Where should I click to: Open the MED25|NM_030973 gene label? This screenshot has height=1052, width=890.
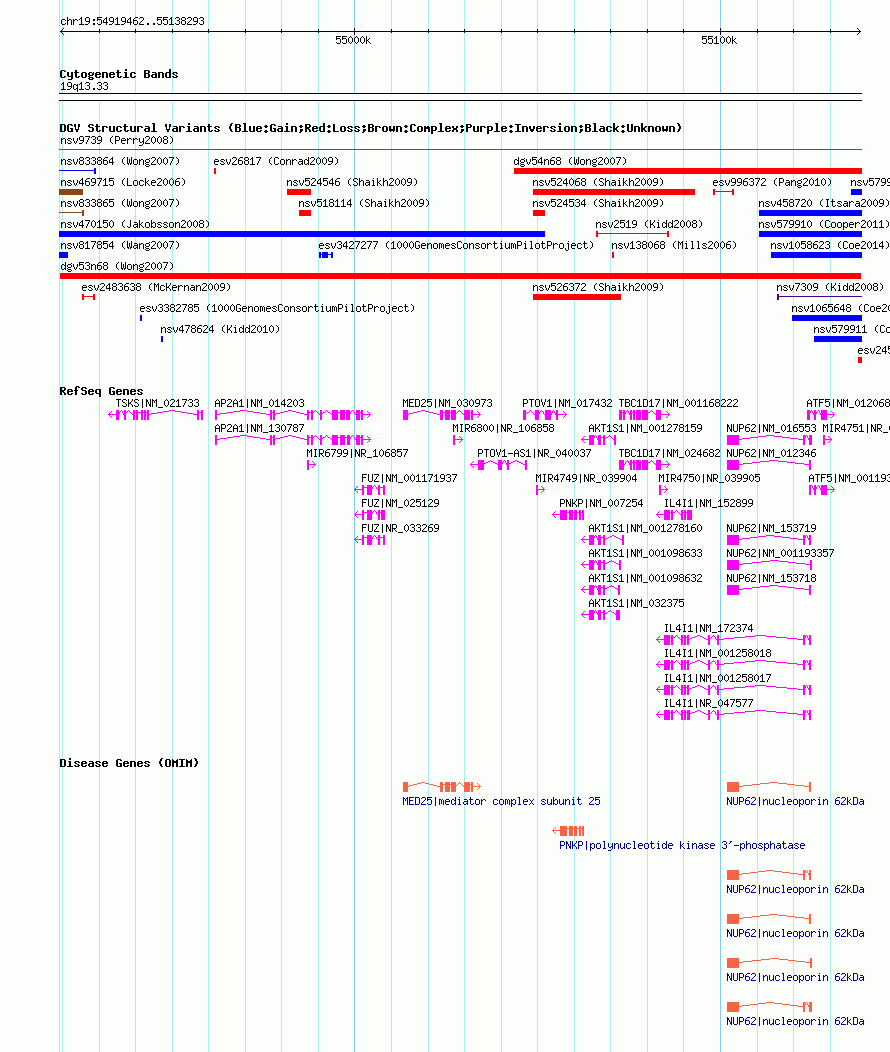pos(447,403)
